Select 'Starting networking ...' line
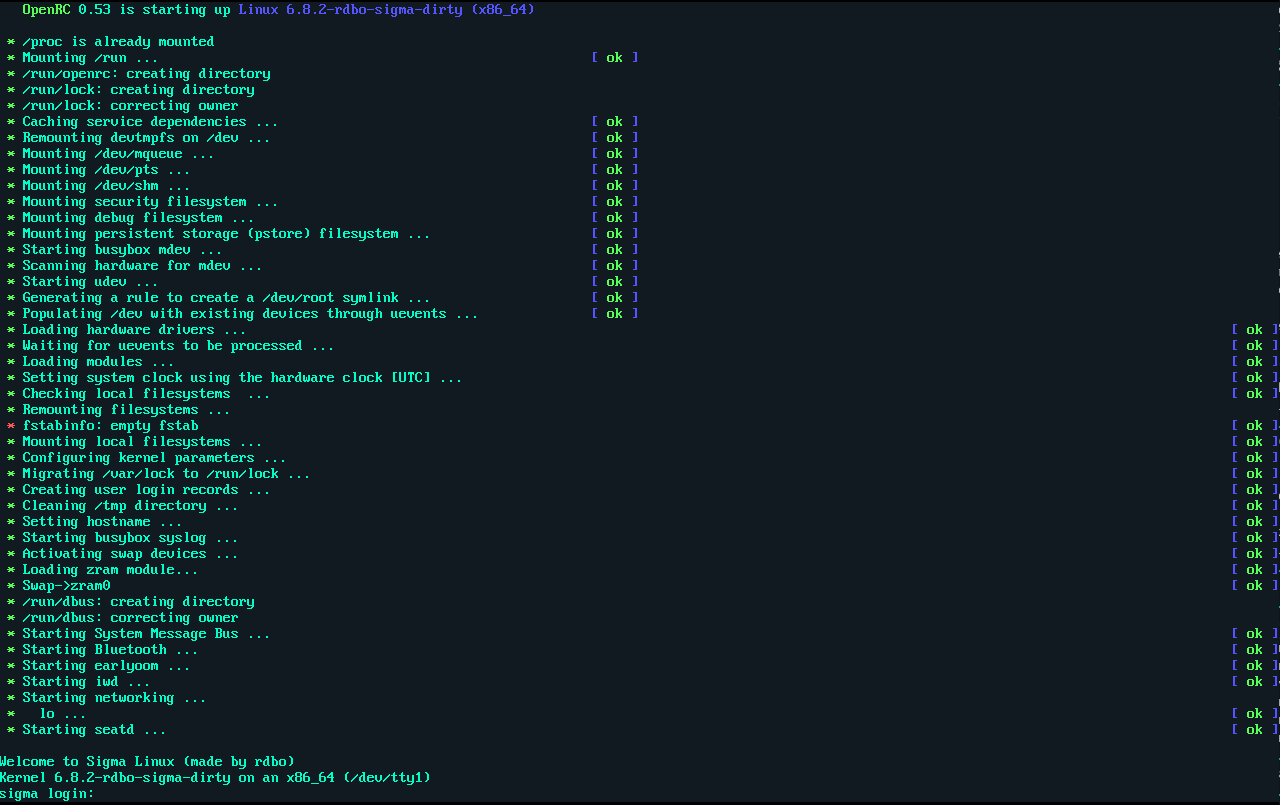The image size is (1280, 805). pyautogui.click(x=114, y=698)
